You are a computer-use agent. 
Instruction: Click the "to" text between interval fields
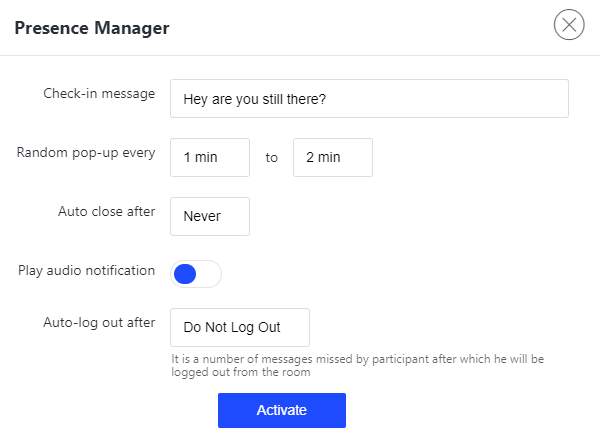tap(271, 158)
